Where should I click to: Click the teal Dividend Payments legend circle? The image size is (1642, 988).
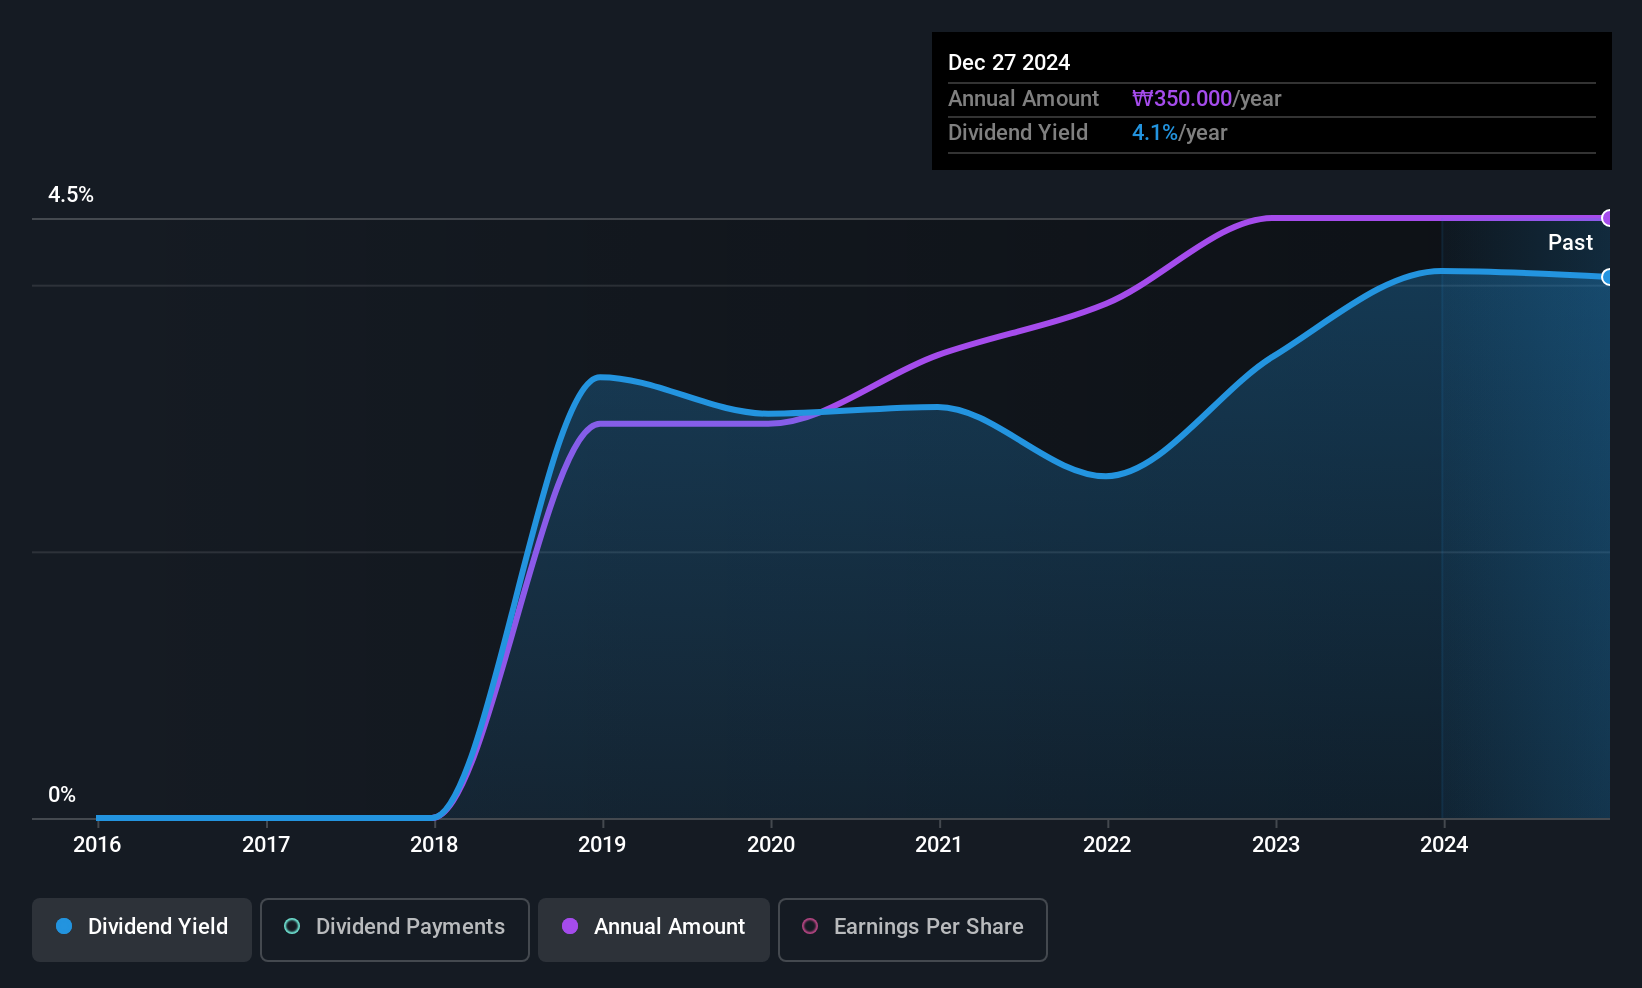coord(292,926)
